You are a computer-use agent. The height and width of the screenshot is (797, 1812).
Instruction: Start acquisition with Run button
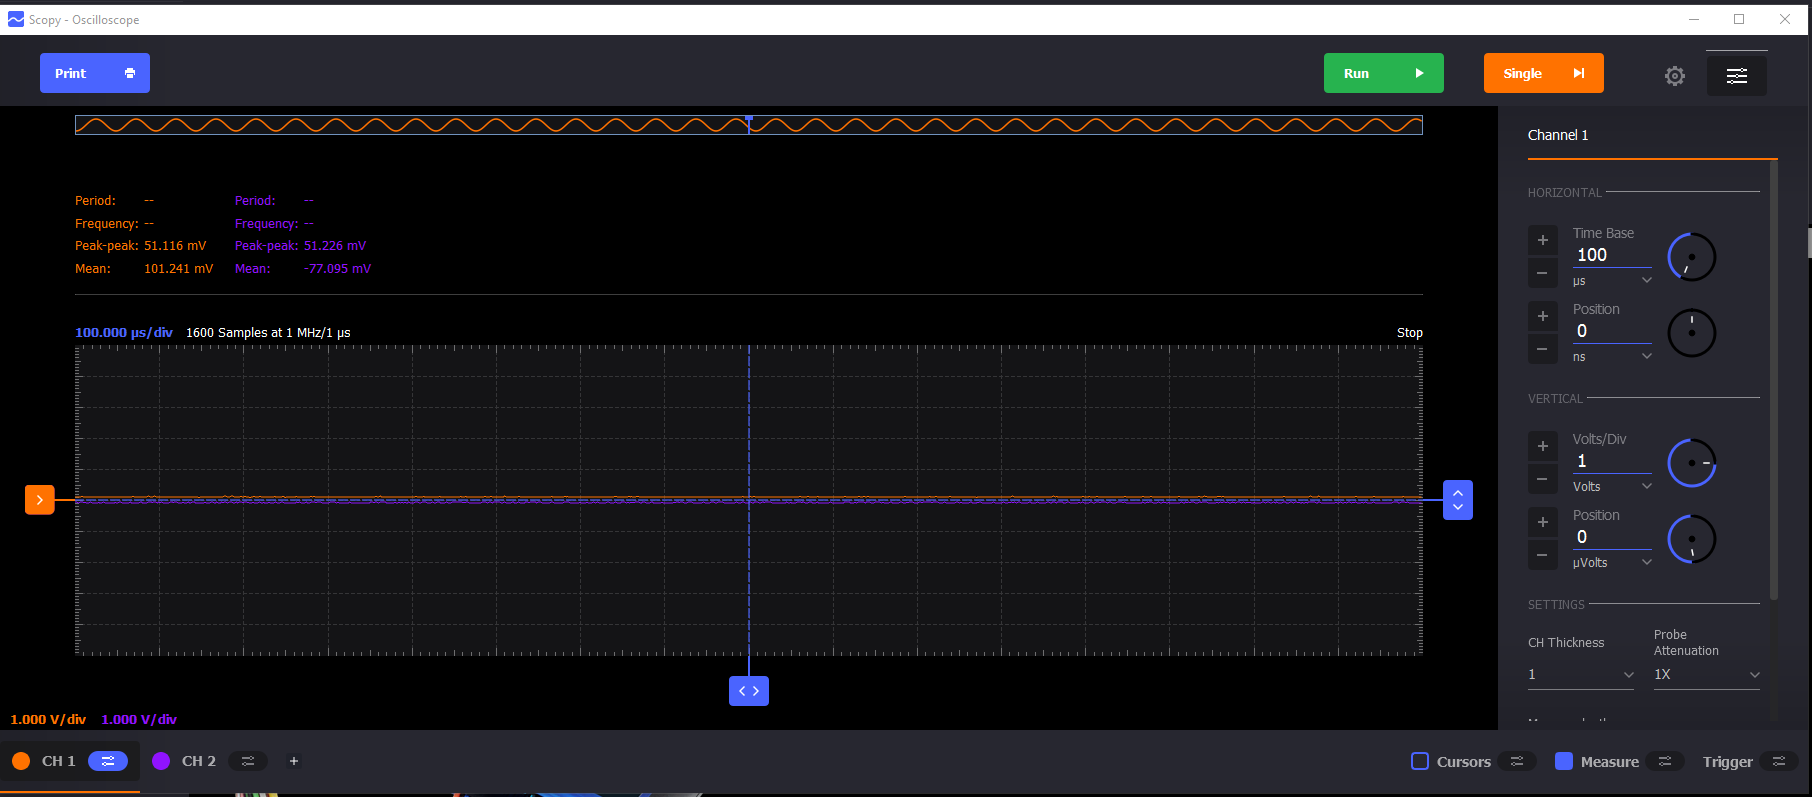[x=1384, y=73]
